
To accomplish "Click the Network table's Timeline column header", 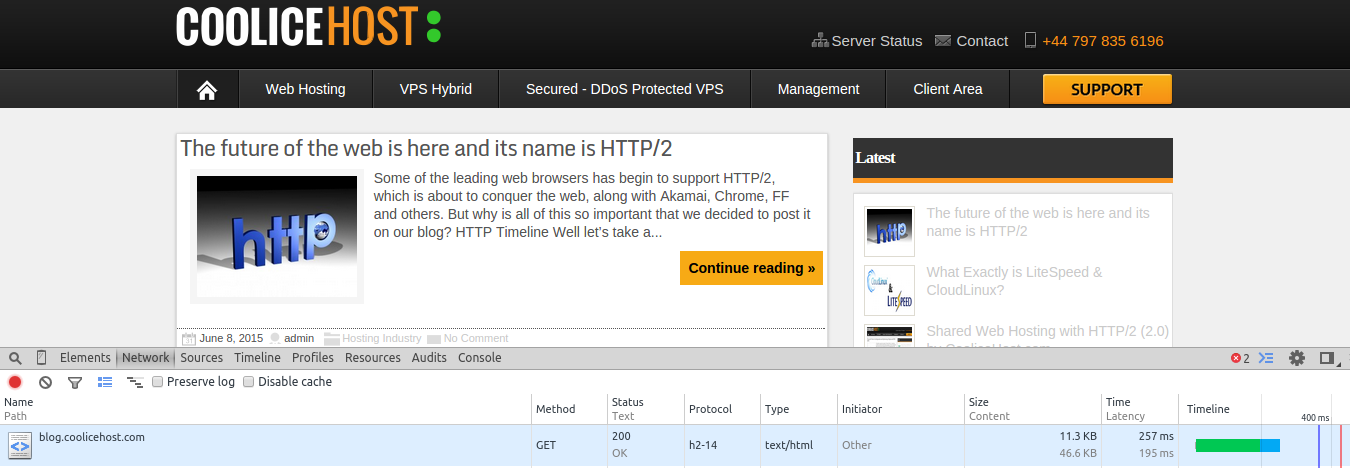I will pyautogui.click(x=1265, y=409).
